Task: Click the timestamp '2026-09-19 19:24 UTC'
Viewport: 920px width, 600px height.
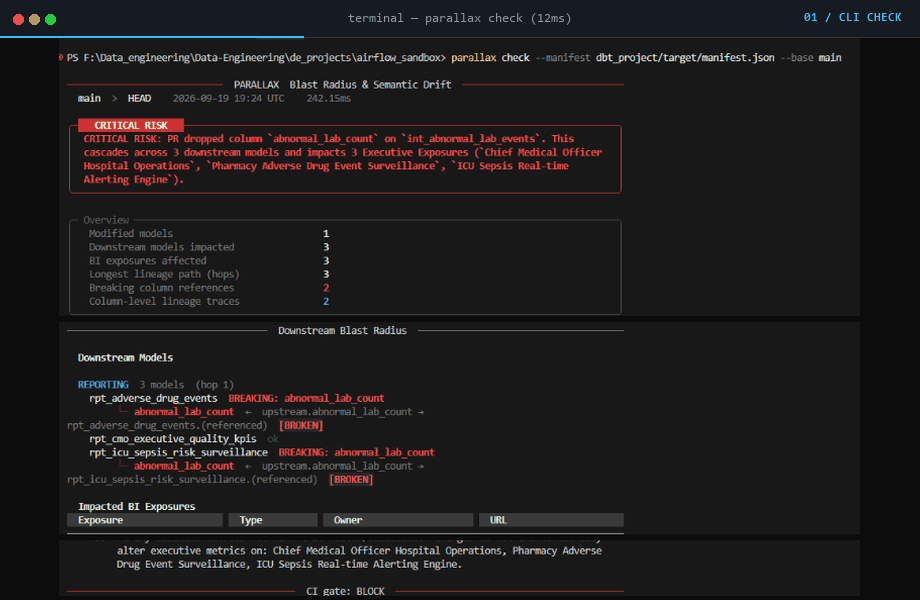Action: pos(228,98)
